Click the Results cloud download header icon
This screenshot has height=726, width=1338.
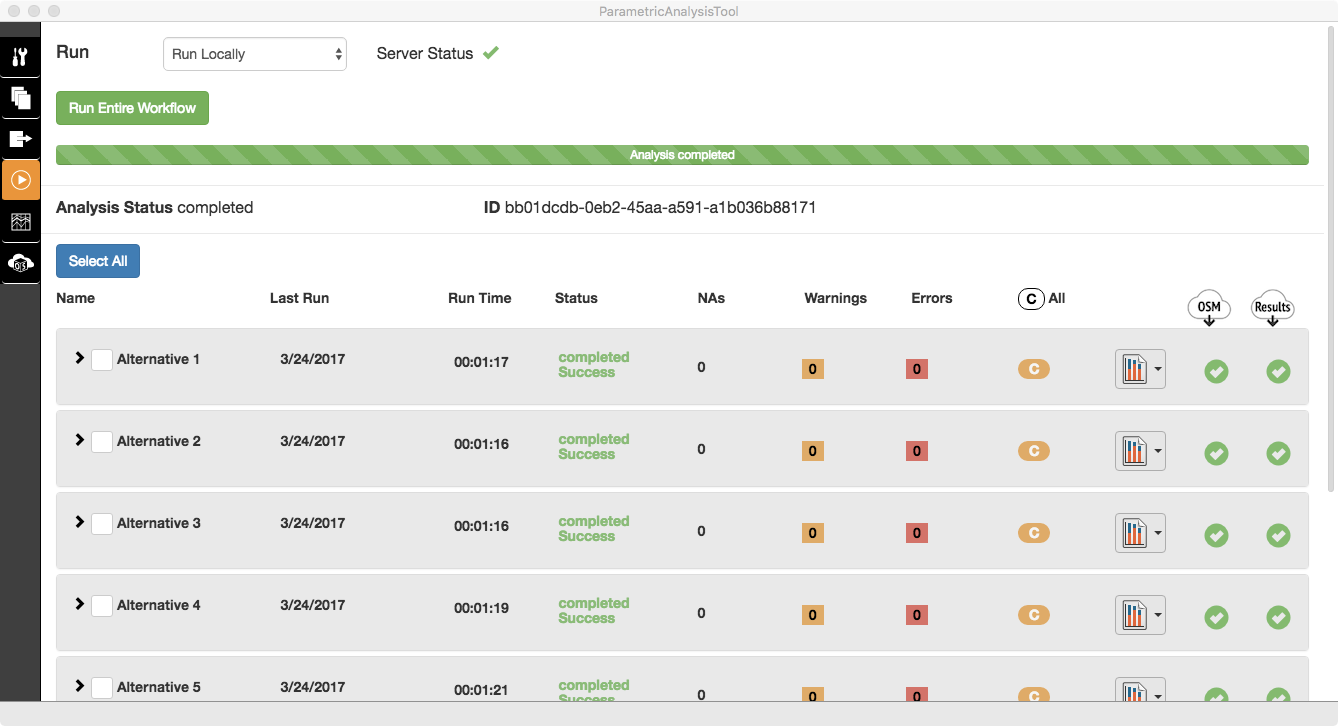click(1272, 309)
